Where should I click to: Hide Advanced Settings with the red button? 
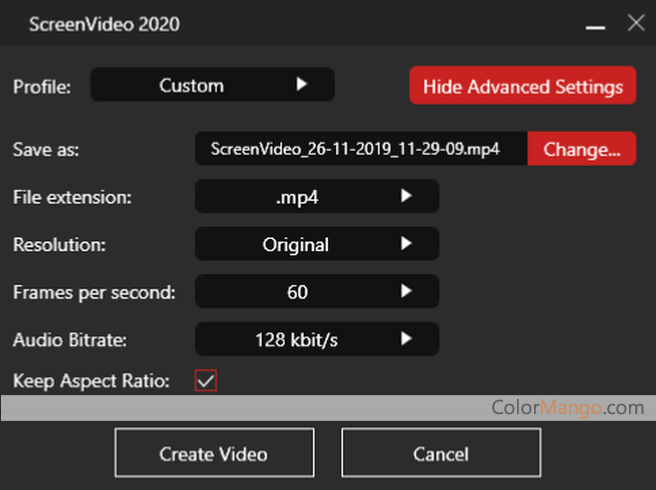click(522, 86)
